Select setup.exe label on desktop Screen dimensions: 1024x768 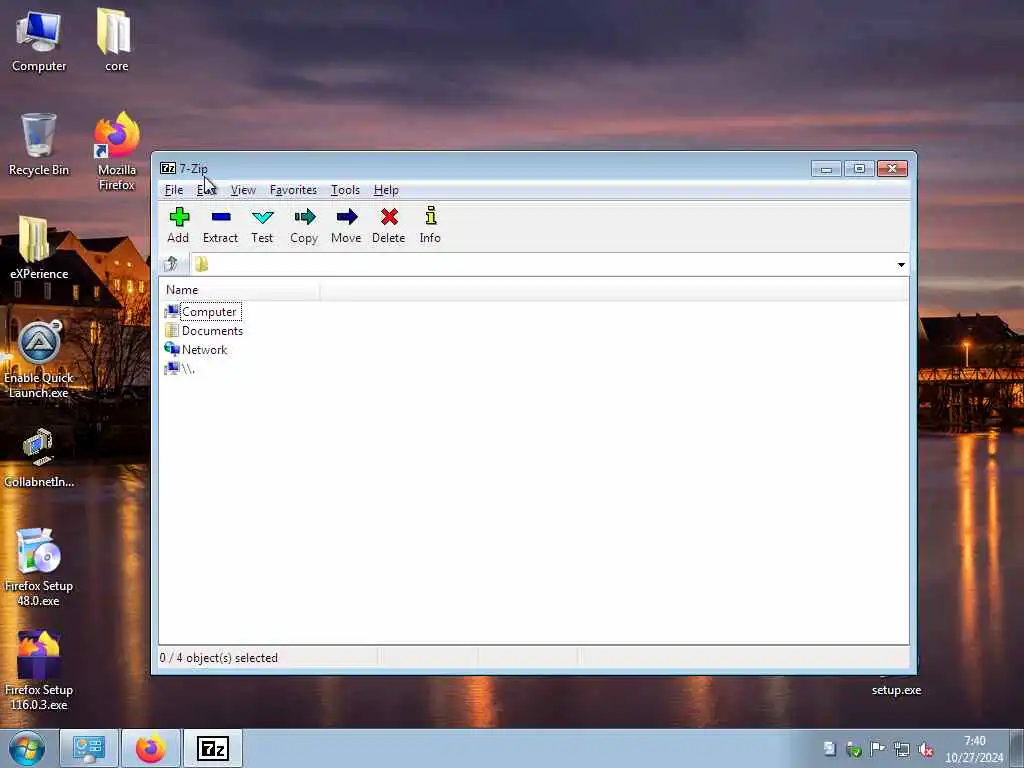click(896, 690)
